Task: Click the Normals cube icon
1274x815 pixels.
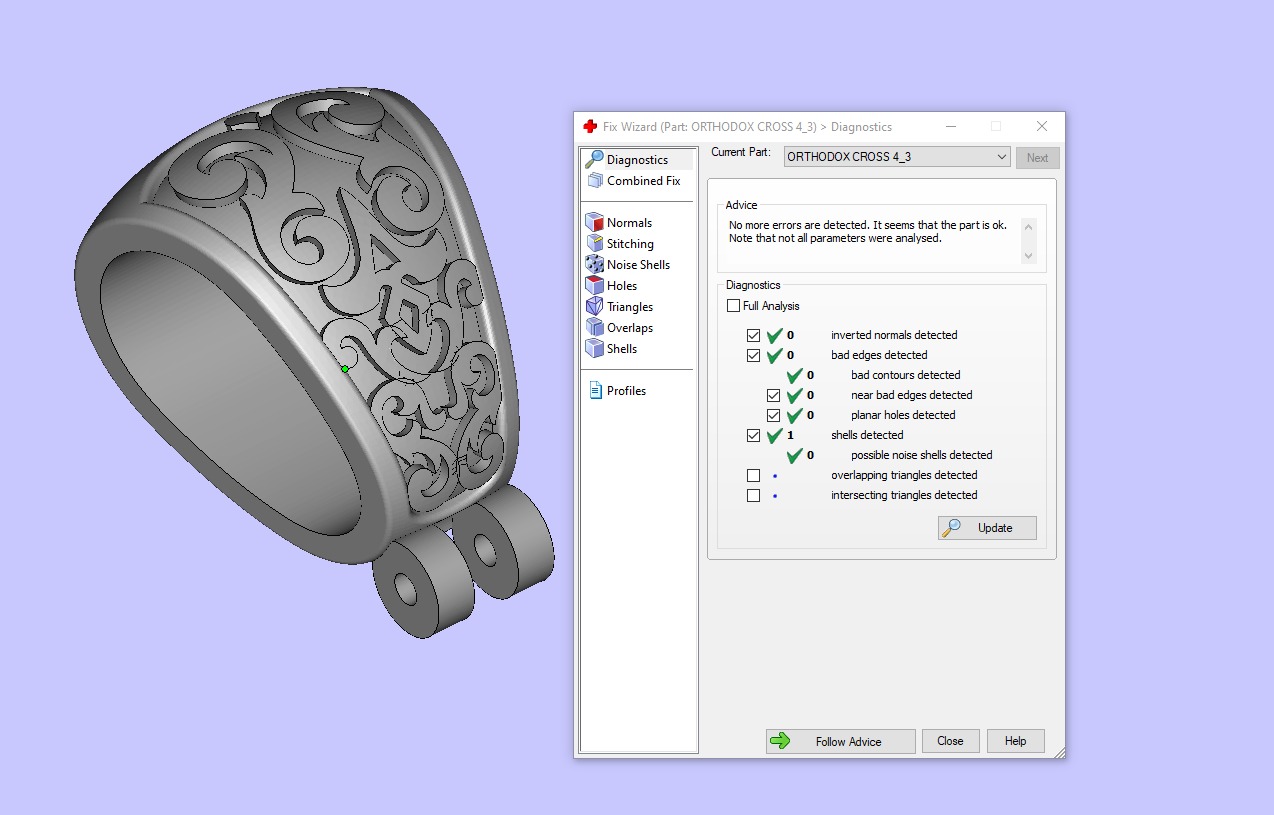Action: 594,223
